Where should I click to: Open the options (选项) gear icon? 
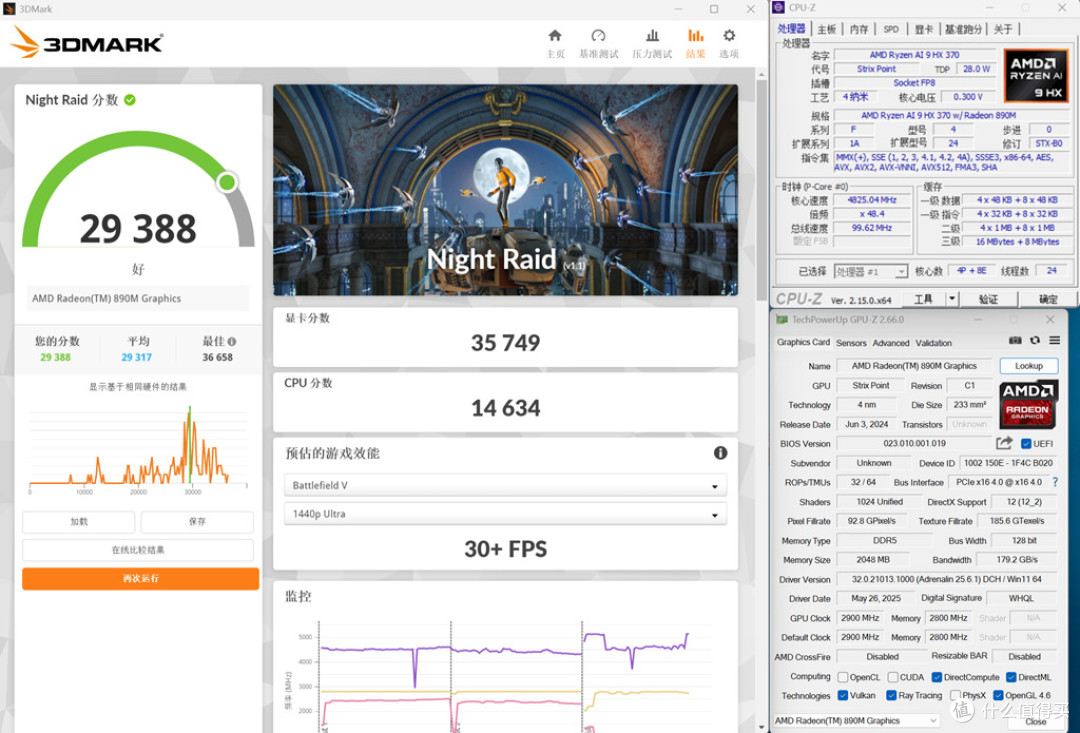click(x=729, y=36)
